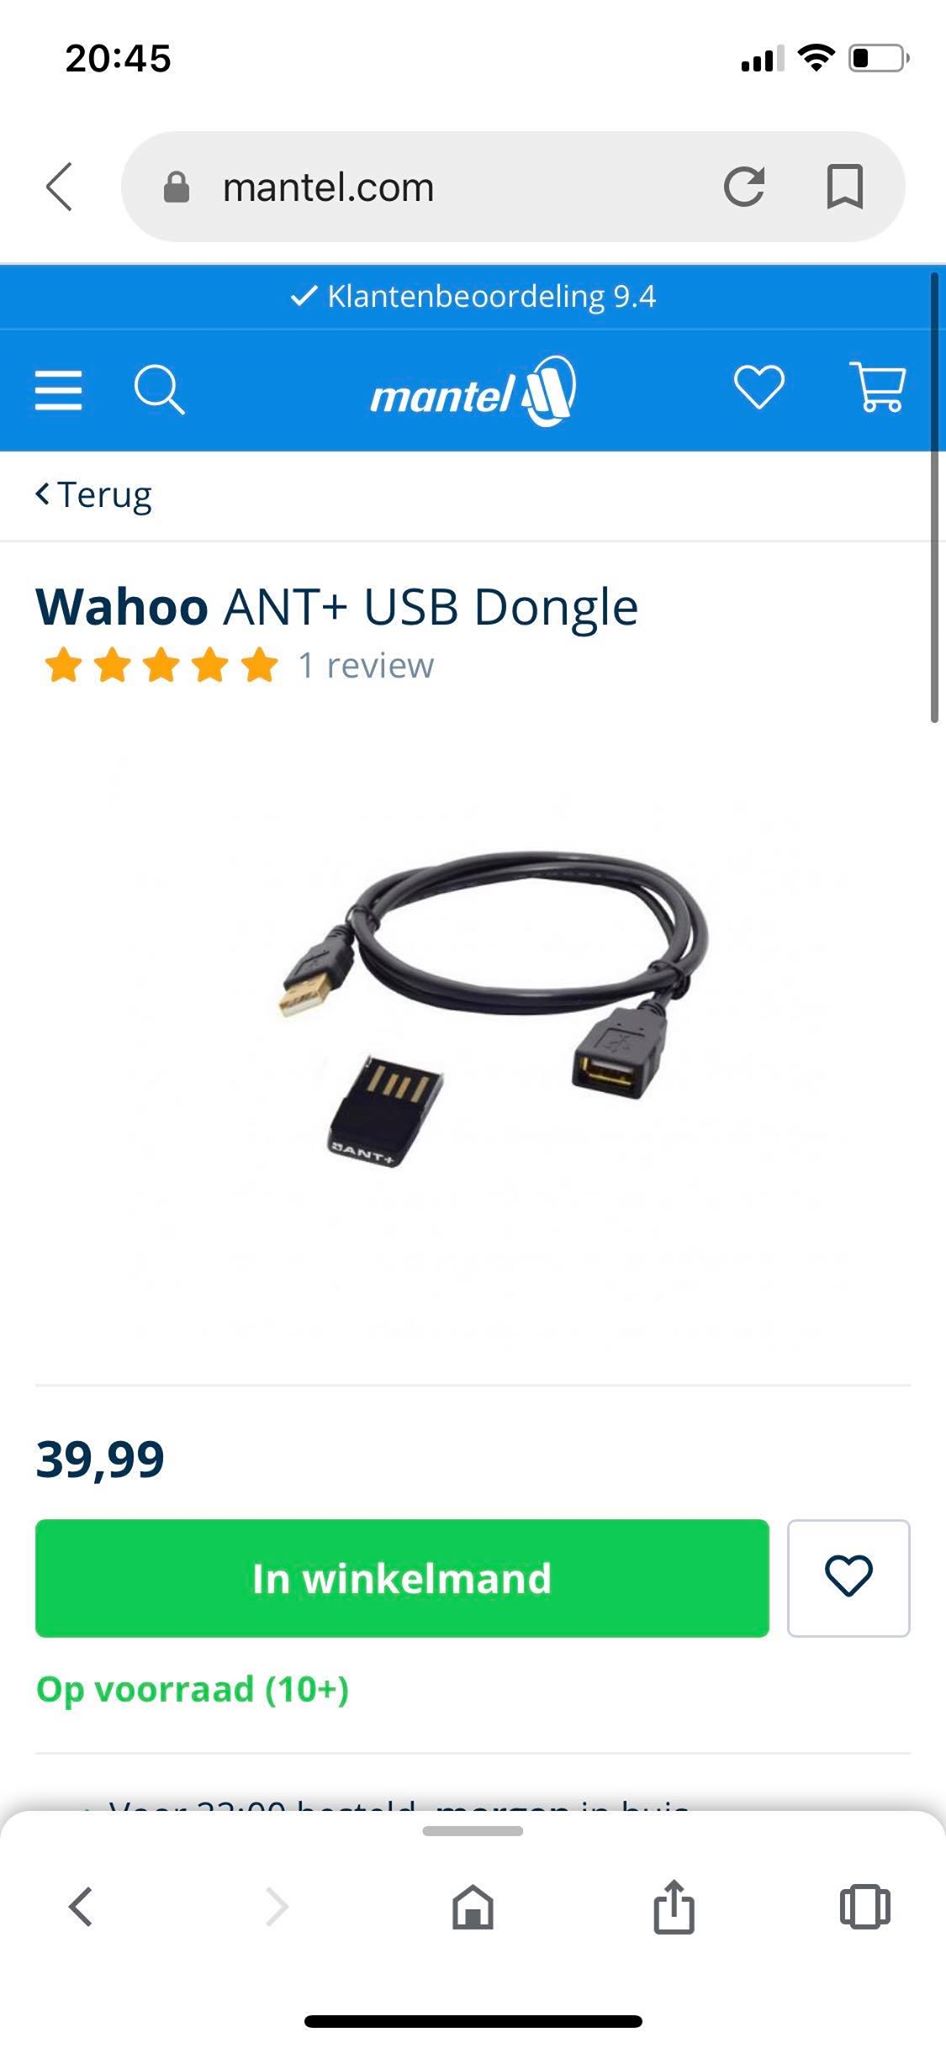Add product to wishlist heart button
This screenshot has width=946, height=2048.
click(x=848, y=1578)
